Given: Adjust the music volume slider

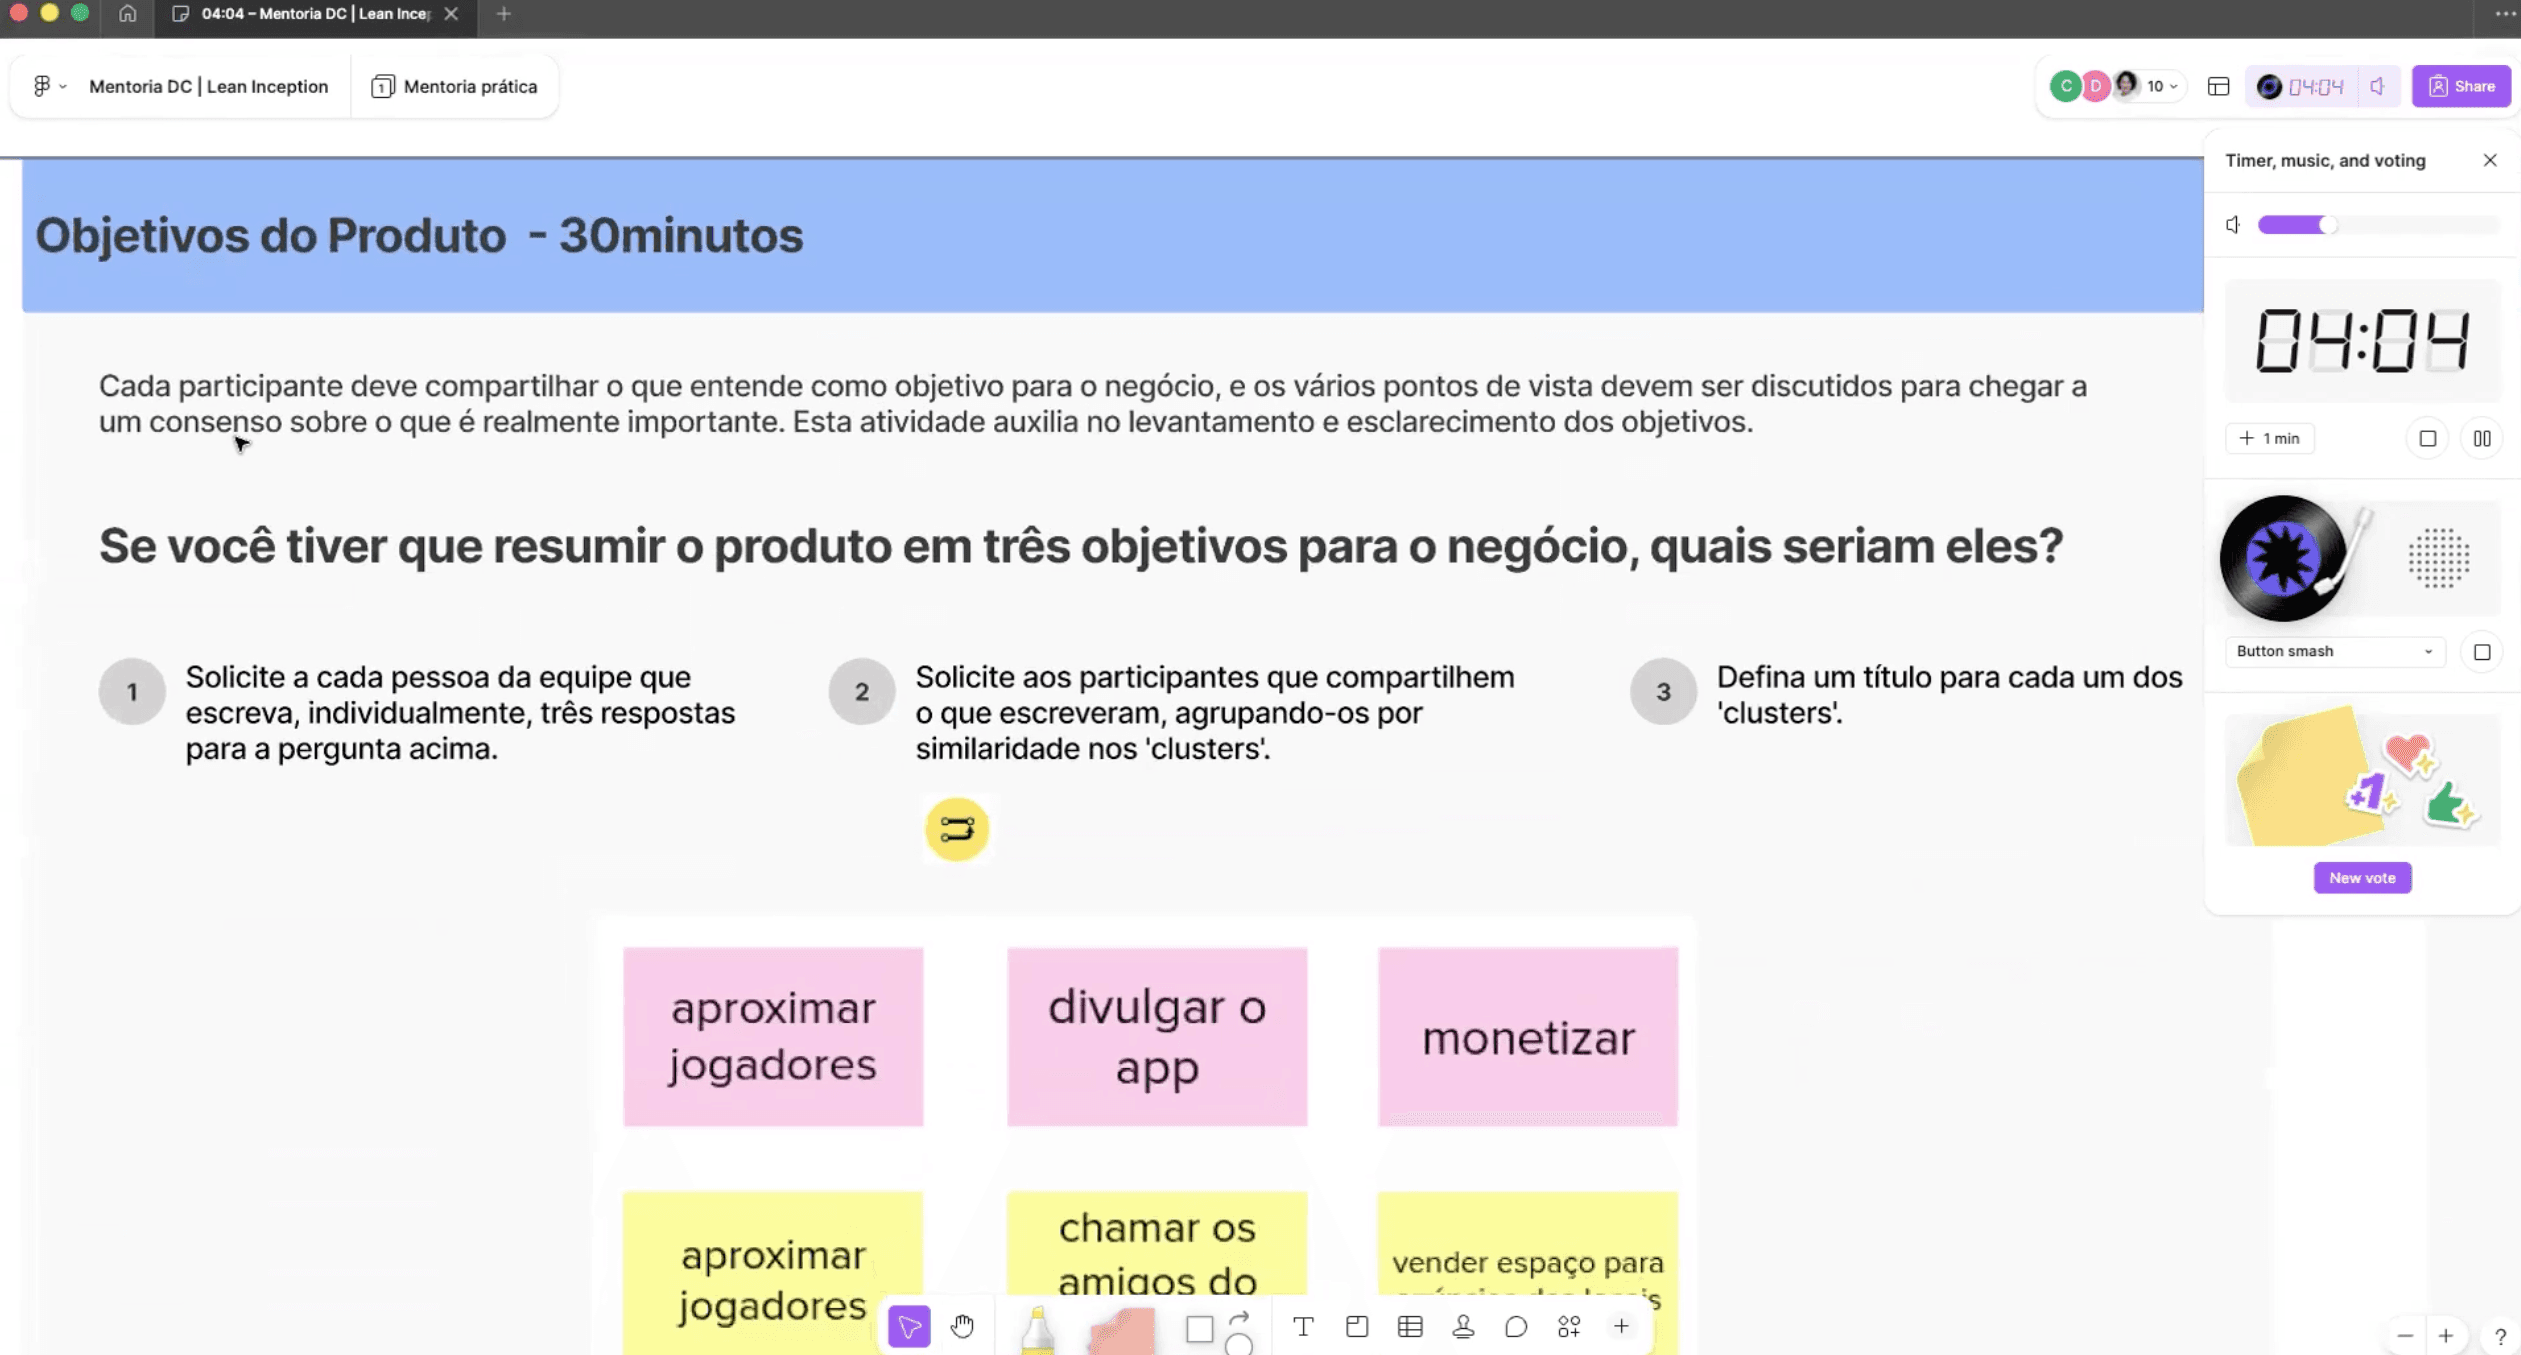Looking at the screenshot, I should point(2327,225).
